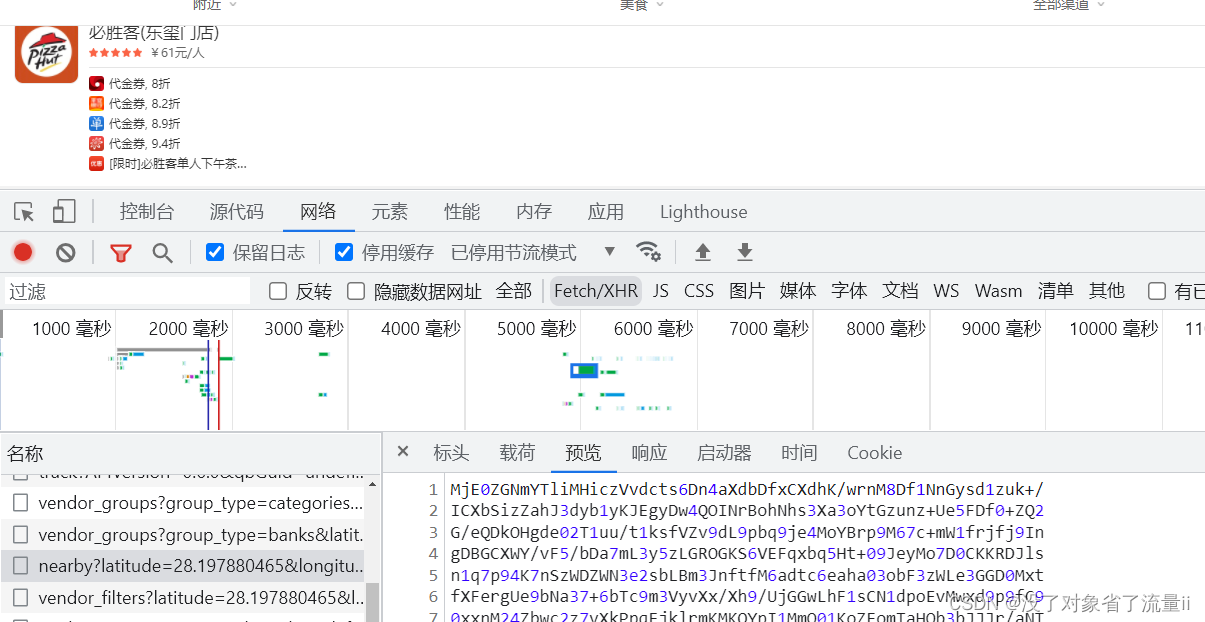Toggle the 停用缓存 checkbox
This screenshot has width=1205, height=622.
click(344, 252)
